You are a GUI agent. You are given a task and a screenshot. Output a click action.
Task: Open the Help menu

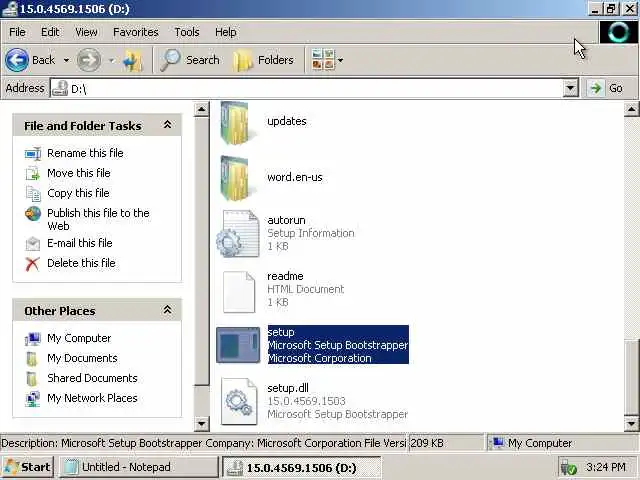pyautogui.click(x=226, y=32)
